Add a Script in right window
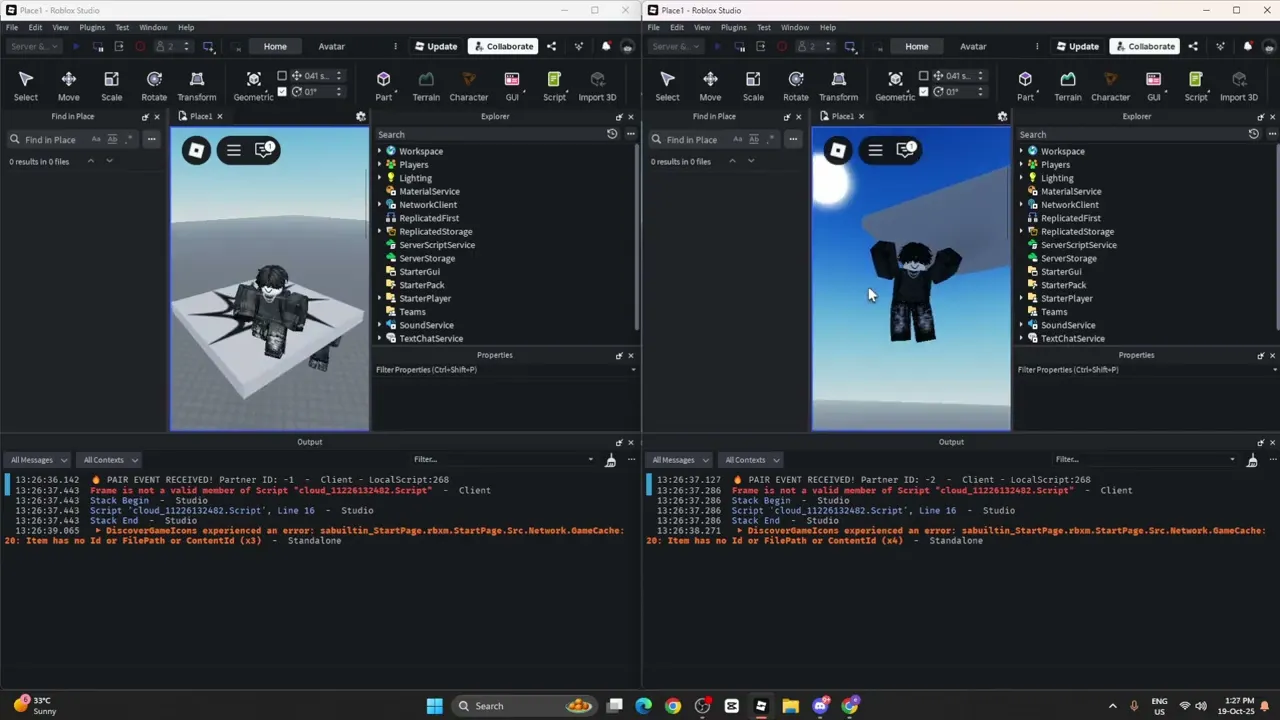 tap(1196, 85)
